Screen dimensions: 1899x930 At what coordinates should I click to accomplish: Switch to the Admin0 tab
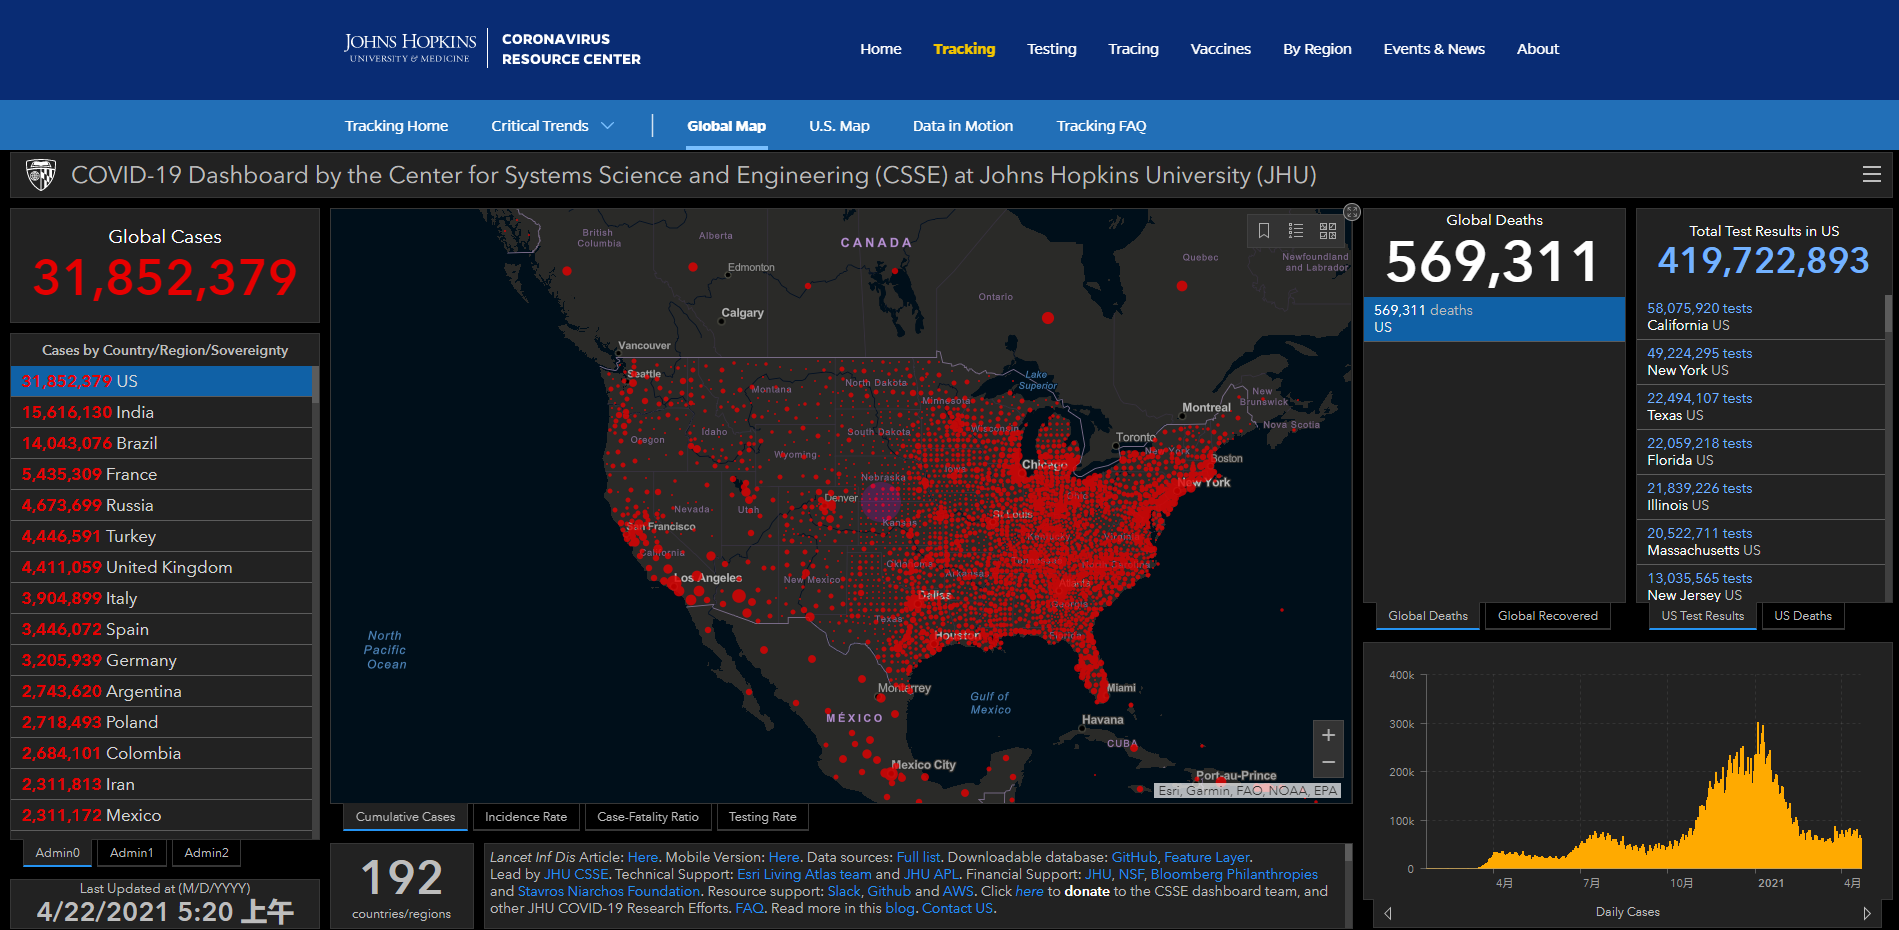point(57,853)
